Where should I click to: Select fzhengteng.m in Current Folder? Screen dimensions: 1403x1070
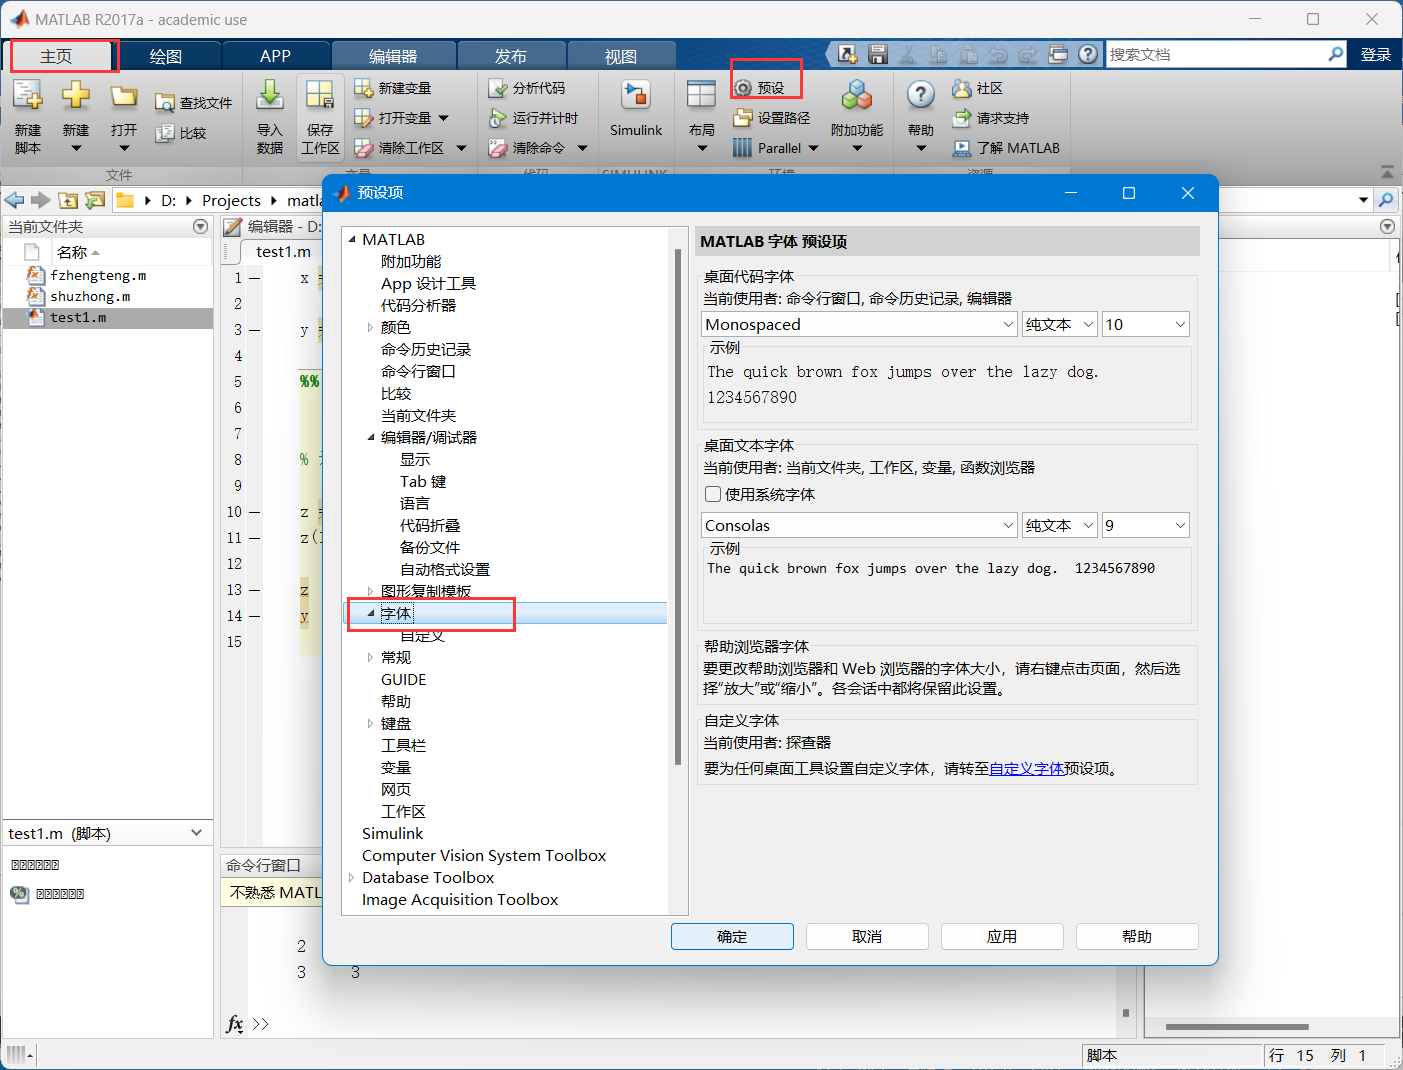point(98,275)
